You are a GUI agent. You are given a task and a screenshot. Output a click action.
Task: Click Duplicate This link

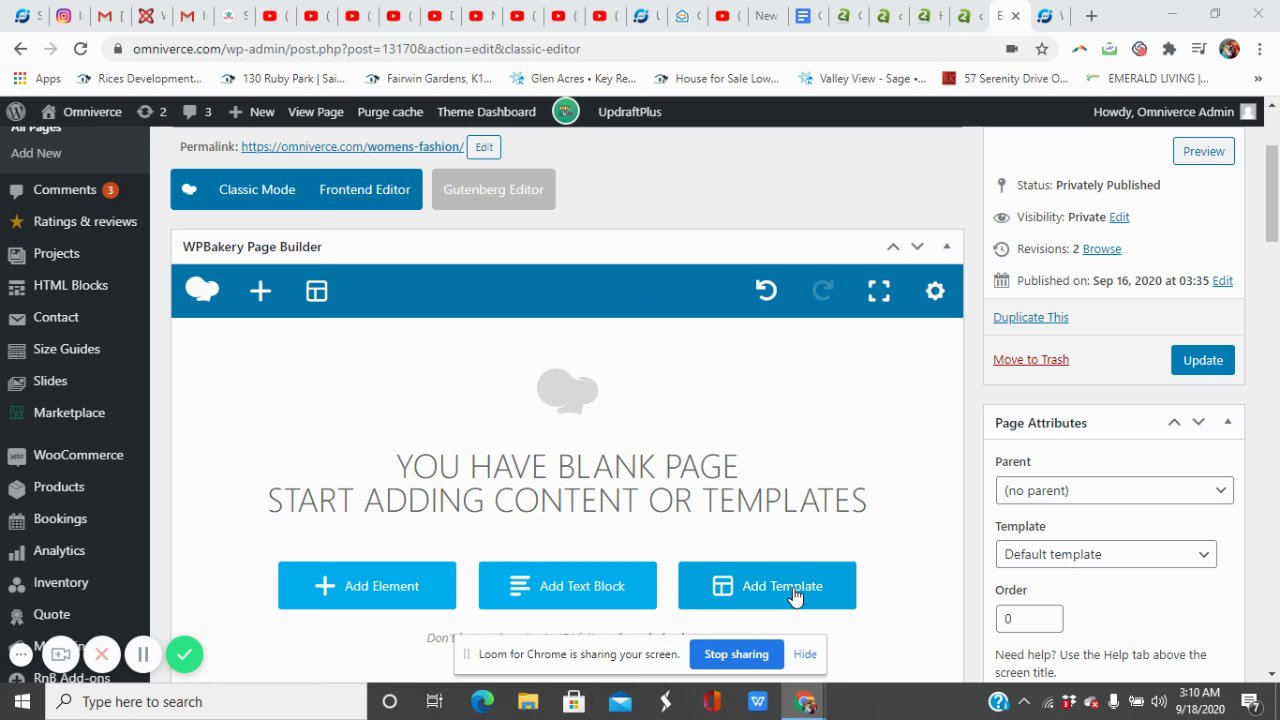click(1031, 317)
